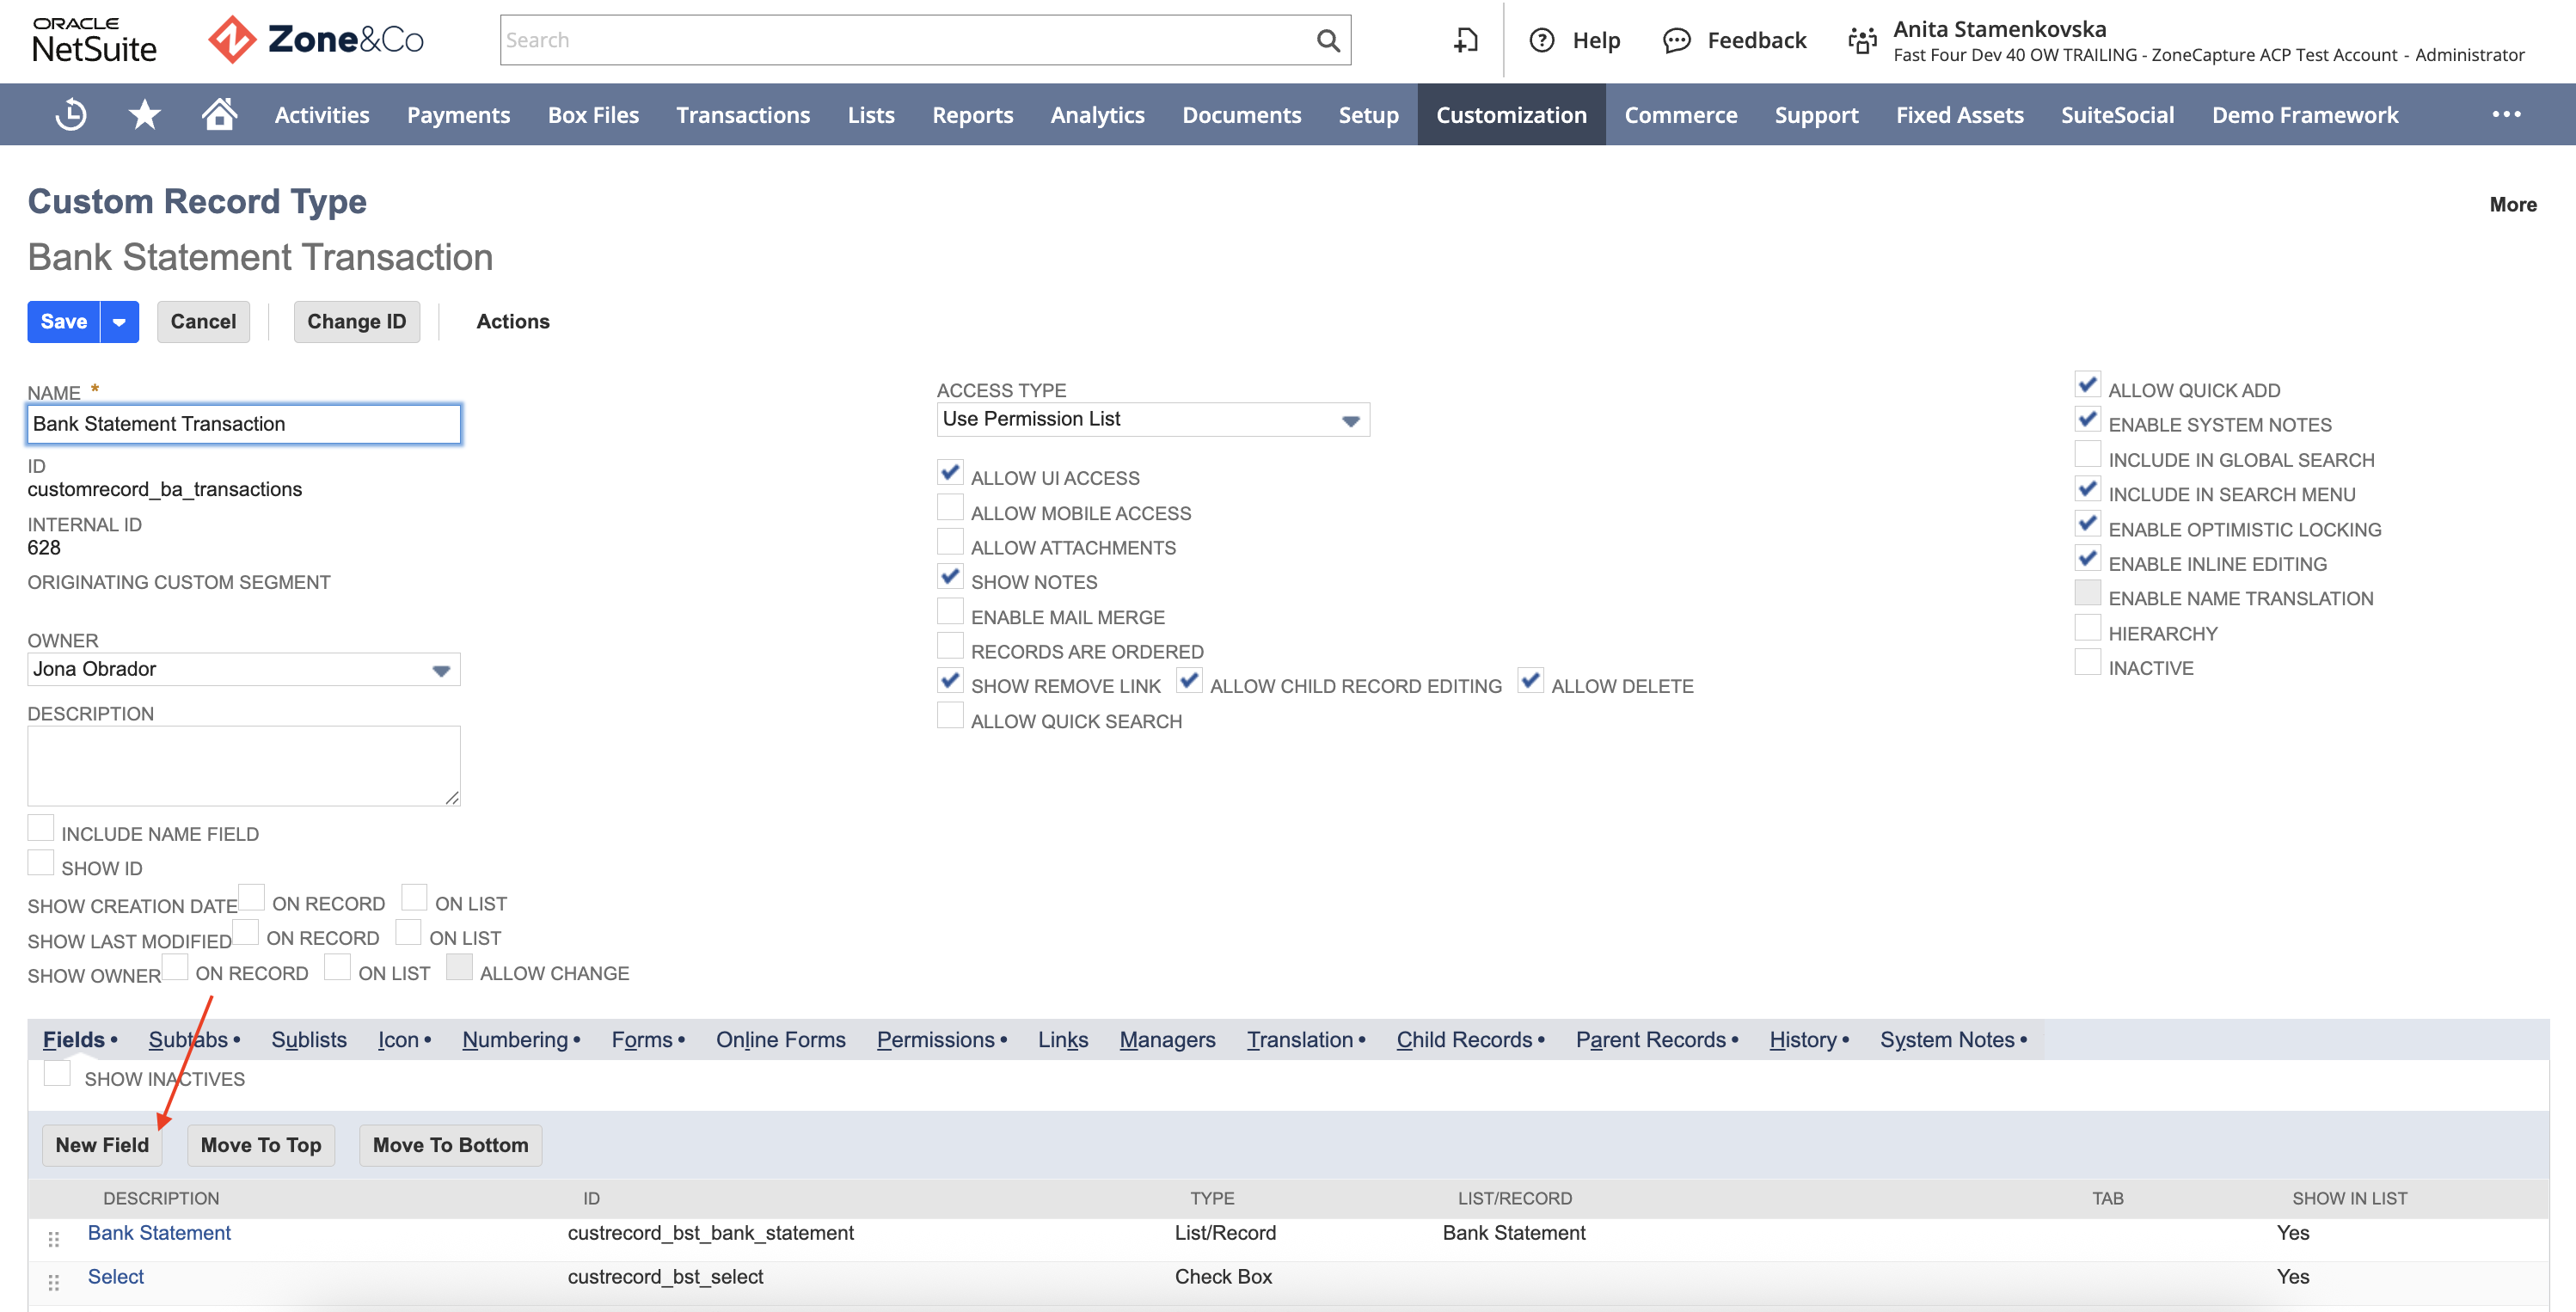Open the Customization menu
This screenshot has width=2576, height=1312.
(x=1511, y=115)
